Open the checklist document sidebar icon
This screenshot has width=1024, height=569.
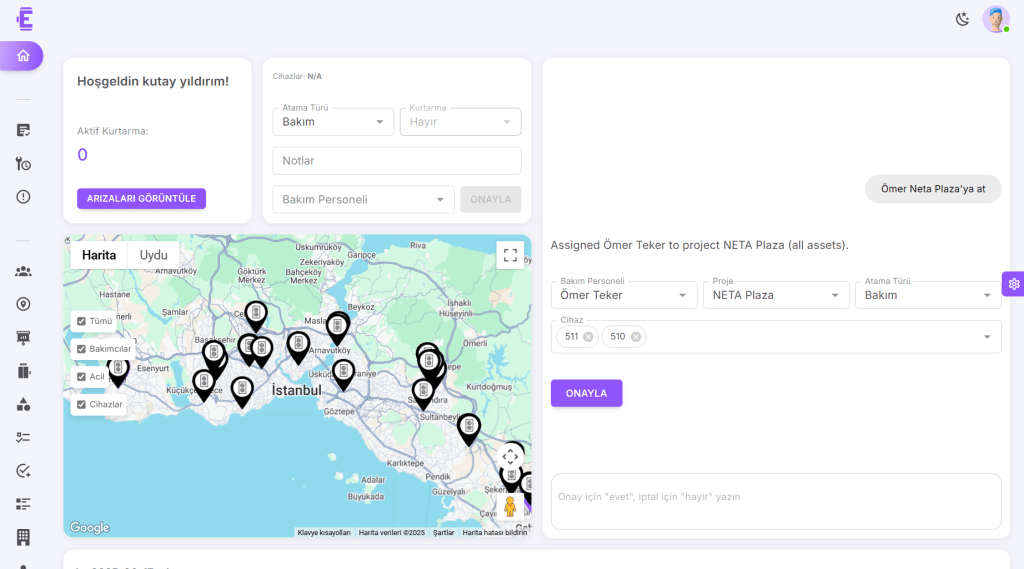click(x=23, y=130)
